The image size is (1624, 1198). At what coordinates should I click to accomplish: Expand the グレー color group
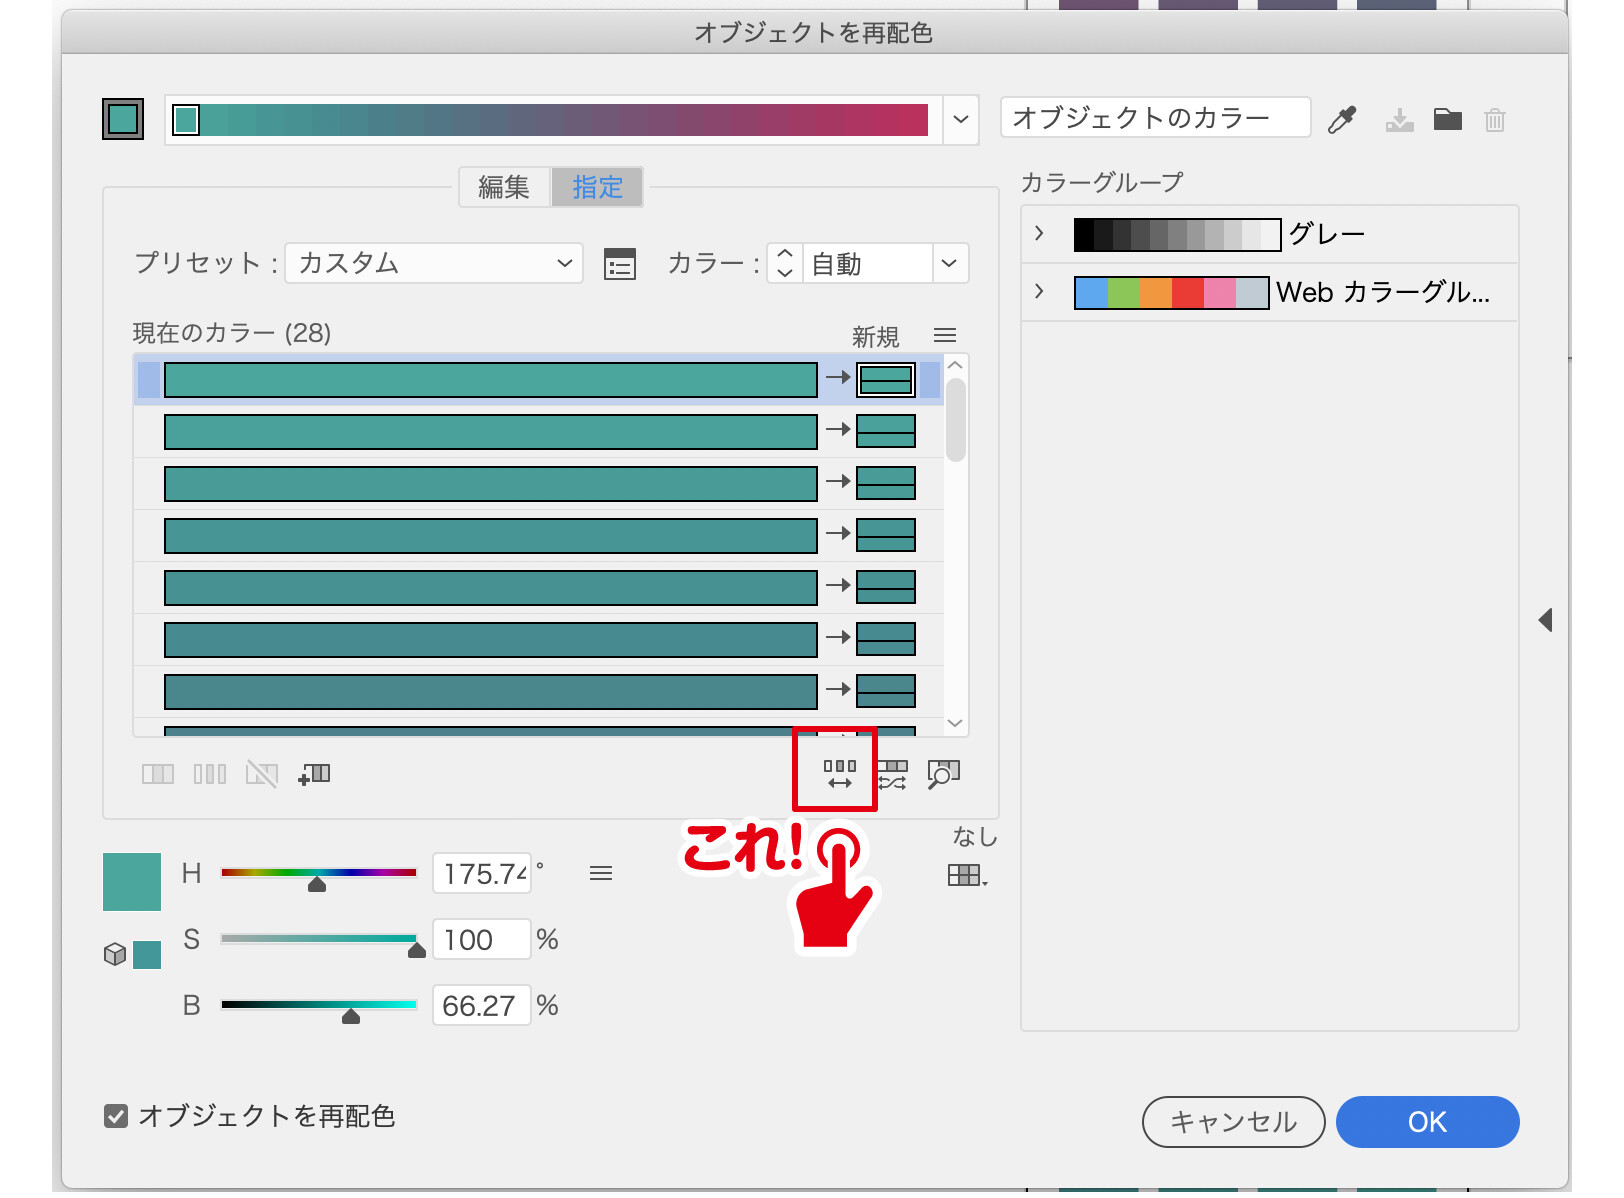[1040, 234]
